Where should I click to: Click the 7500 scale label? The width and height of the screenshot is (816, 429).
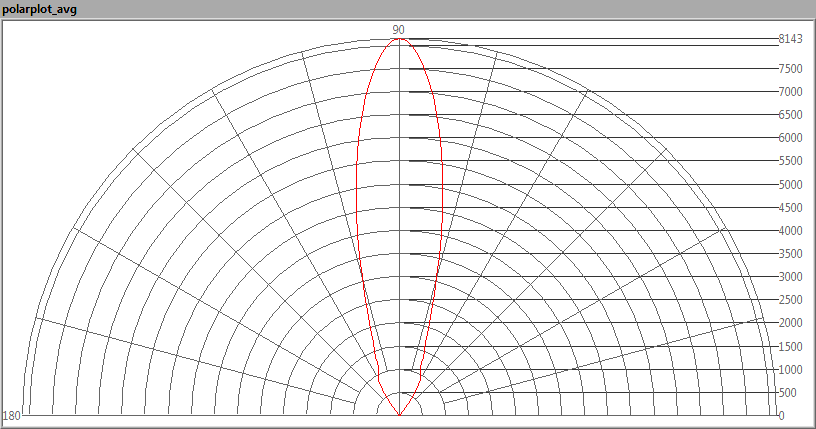790,69
